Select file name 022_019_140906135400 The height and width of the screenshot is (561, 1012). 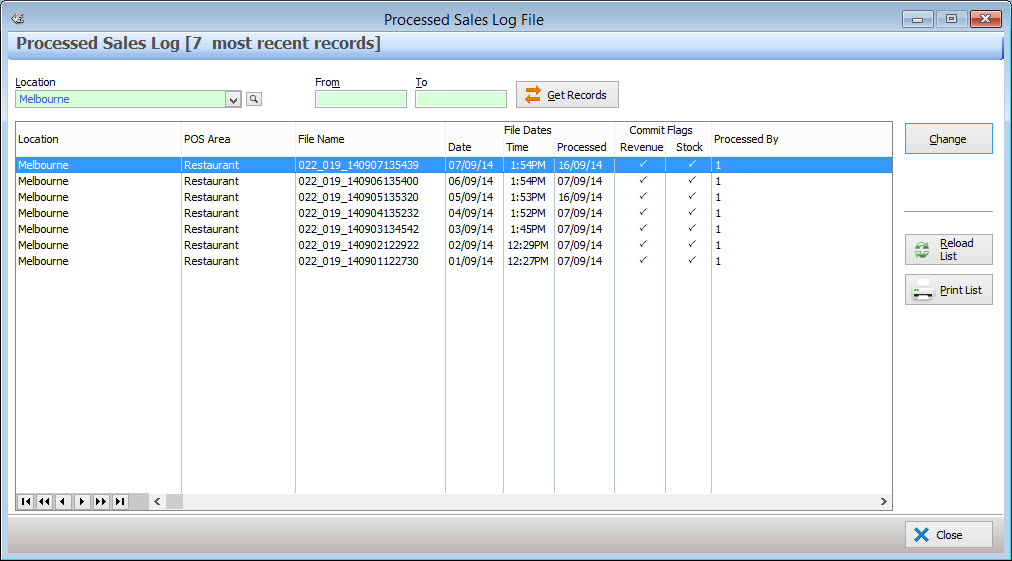(x=358, y=181)
